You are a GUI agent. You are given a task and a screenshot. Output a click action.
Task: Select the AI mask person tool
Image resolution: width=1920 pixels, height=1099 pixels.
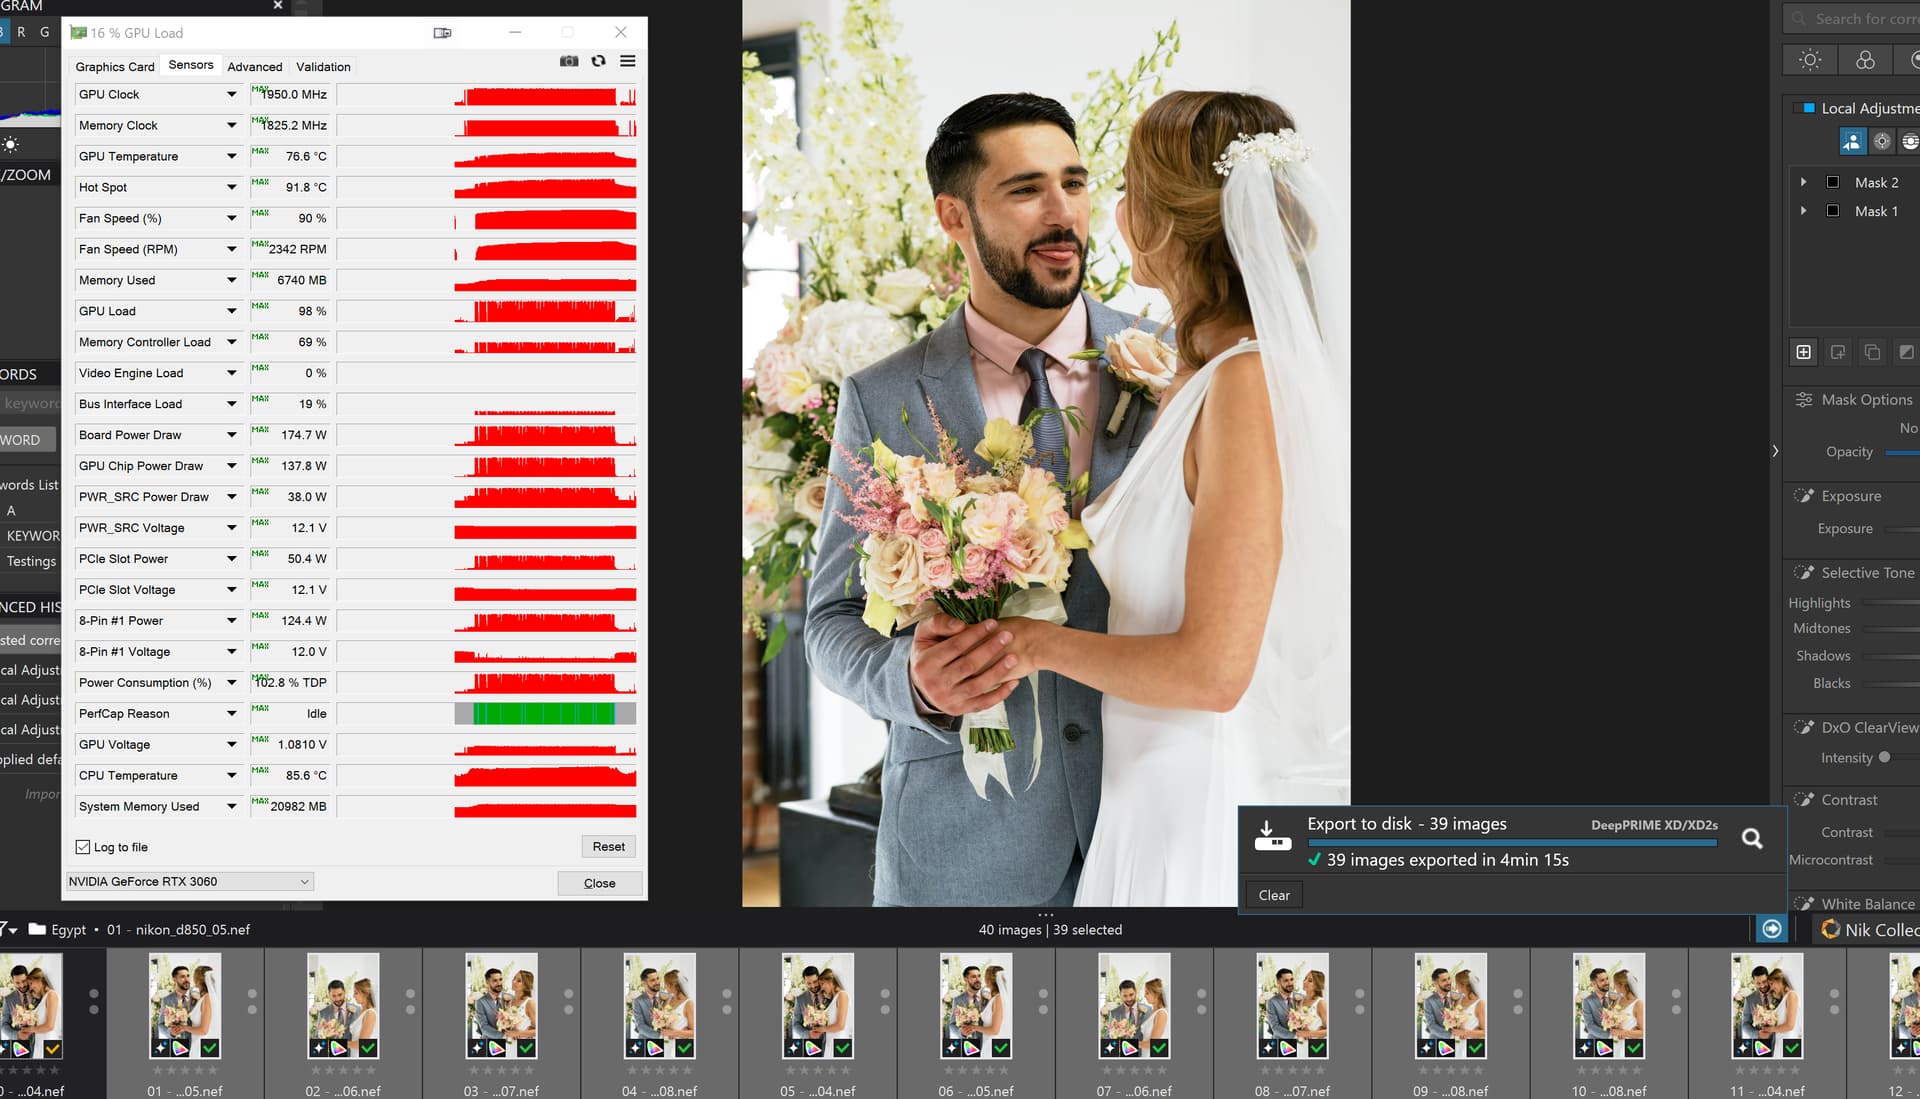tap(1852, 142)
